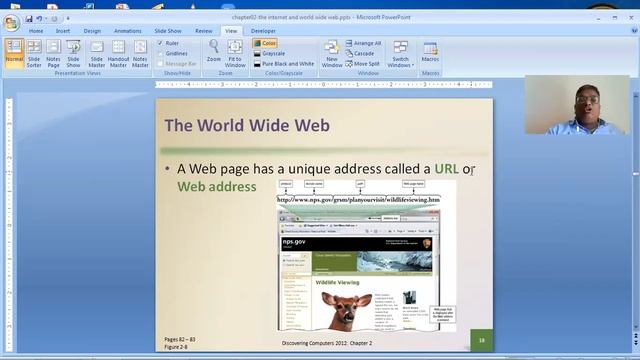640x360 pixels.
Task: Open PowerPoint Help question mark icon
Action: click(x=634, y=31)
